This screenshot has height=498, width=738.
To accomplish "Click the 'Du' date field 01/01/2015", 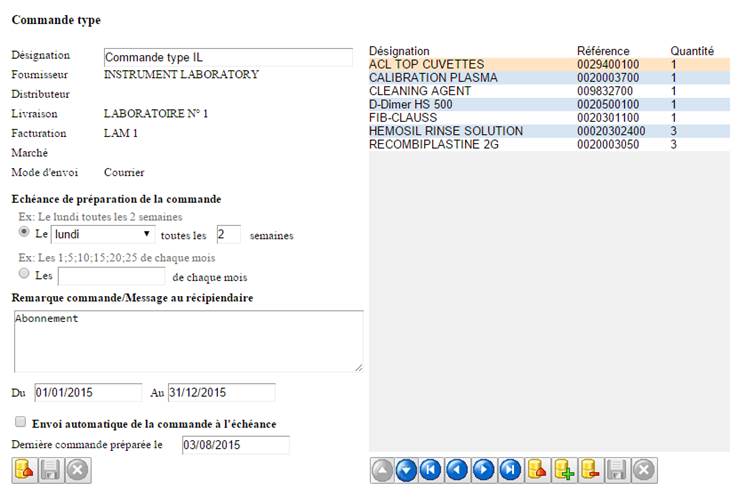I will (x=88, y=393).
